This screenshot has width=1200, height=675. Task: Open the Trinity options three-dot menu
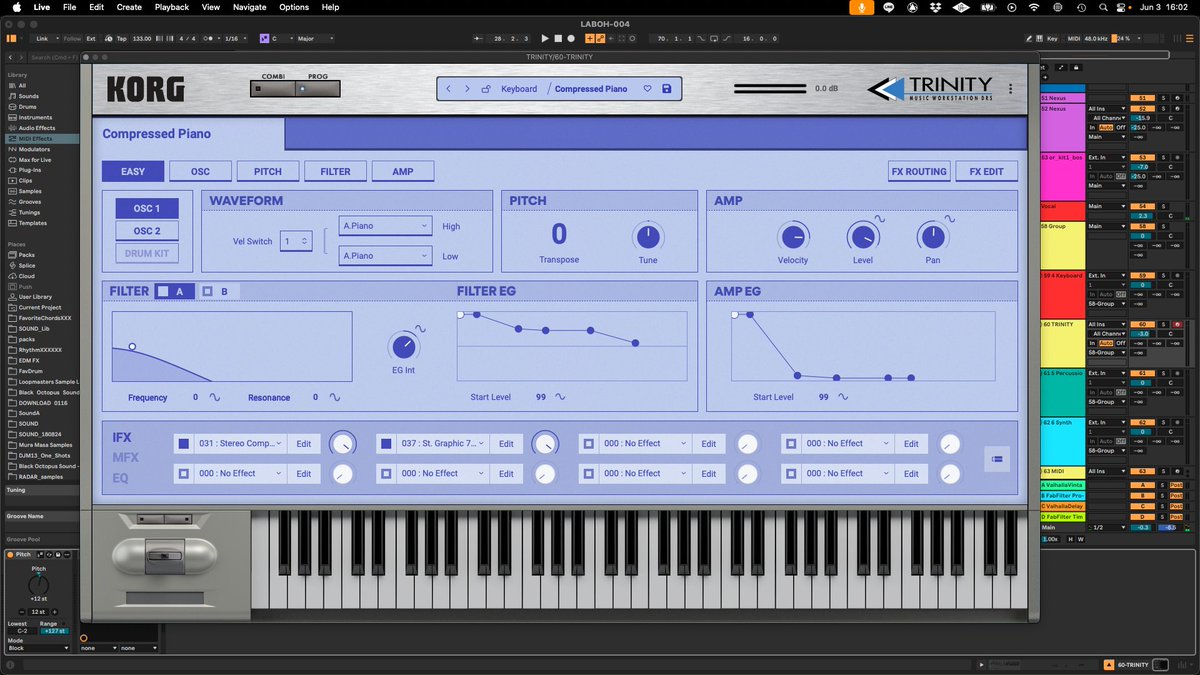point(1011,89)
